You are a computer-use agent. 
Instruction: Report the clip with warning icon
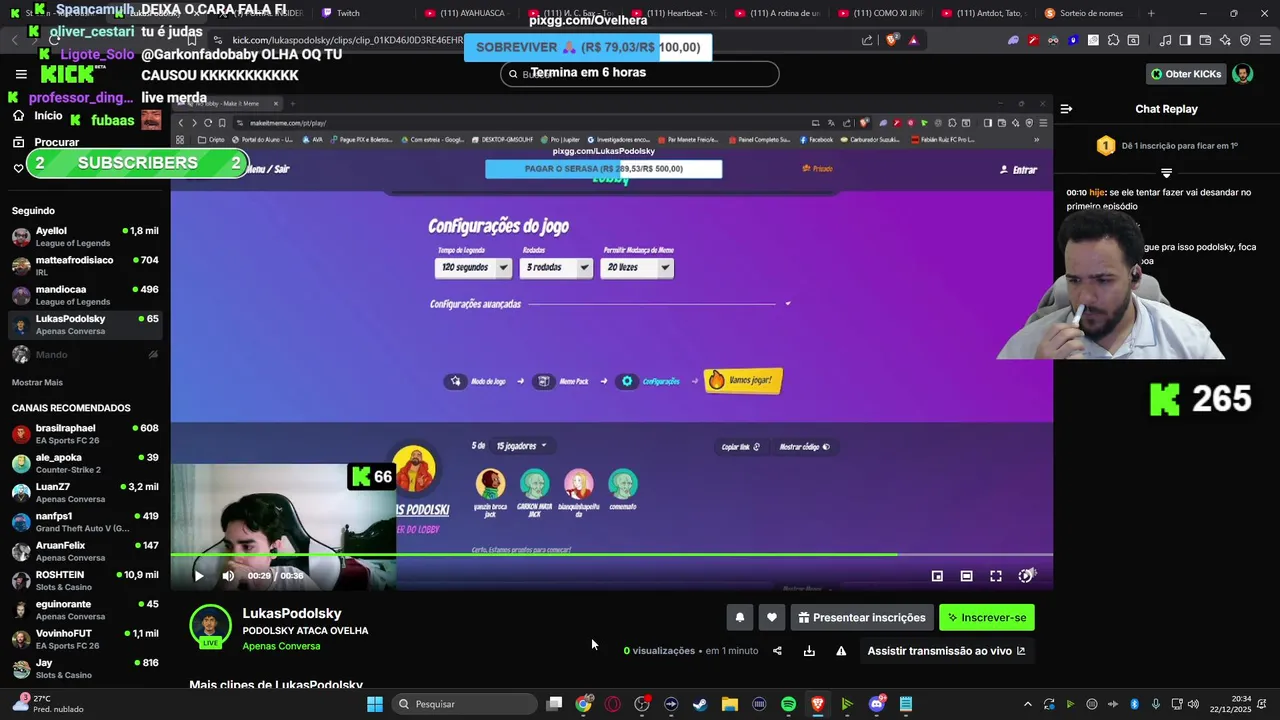pyautogui.click(x=841, y=651)
